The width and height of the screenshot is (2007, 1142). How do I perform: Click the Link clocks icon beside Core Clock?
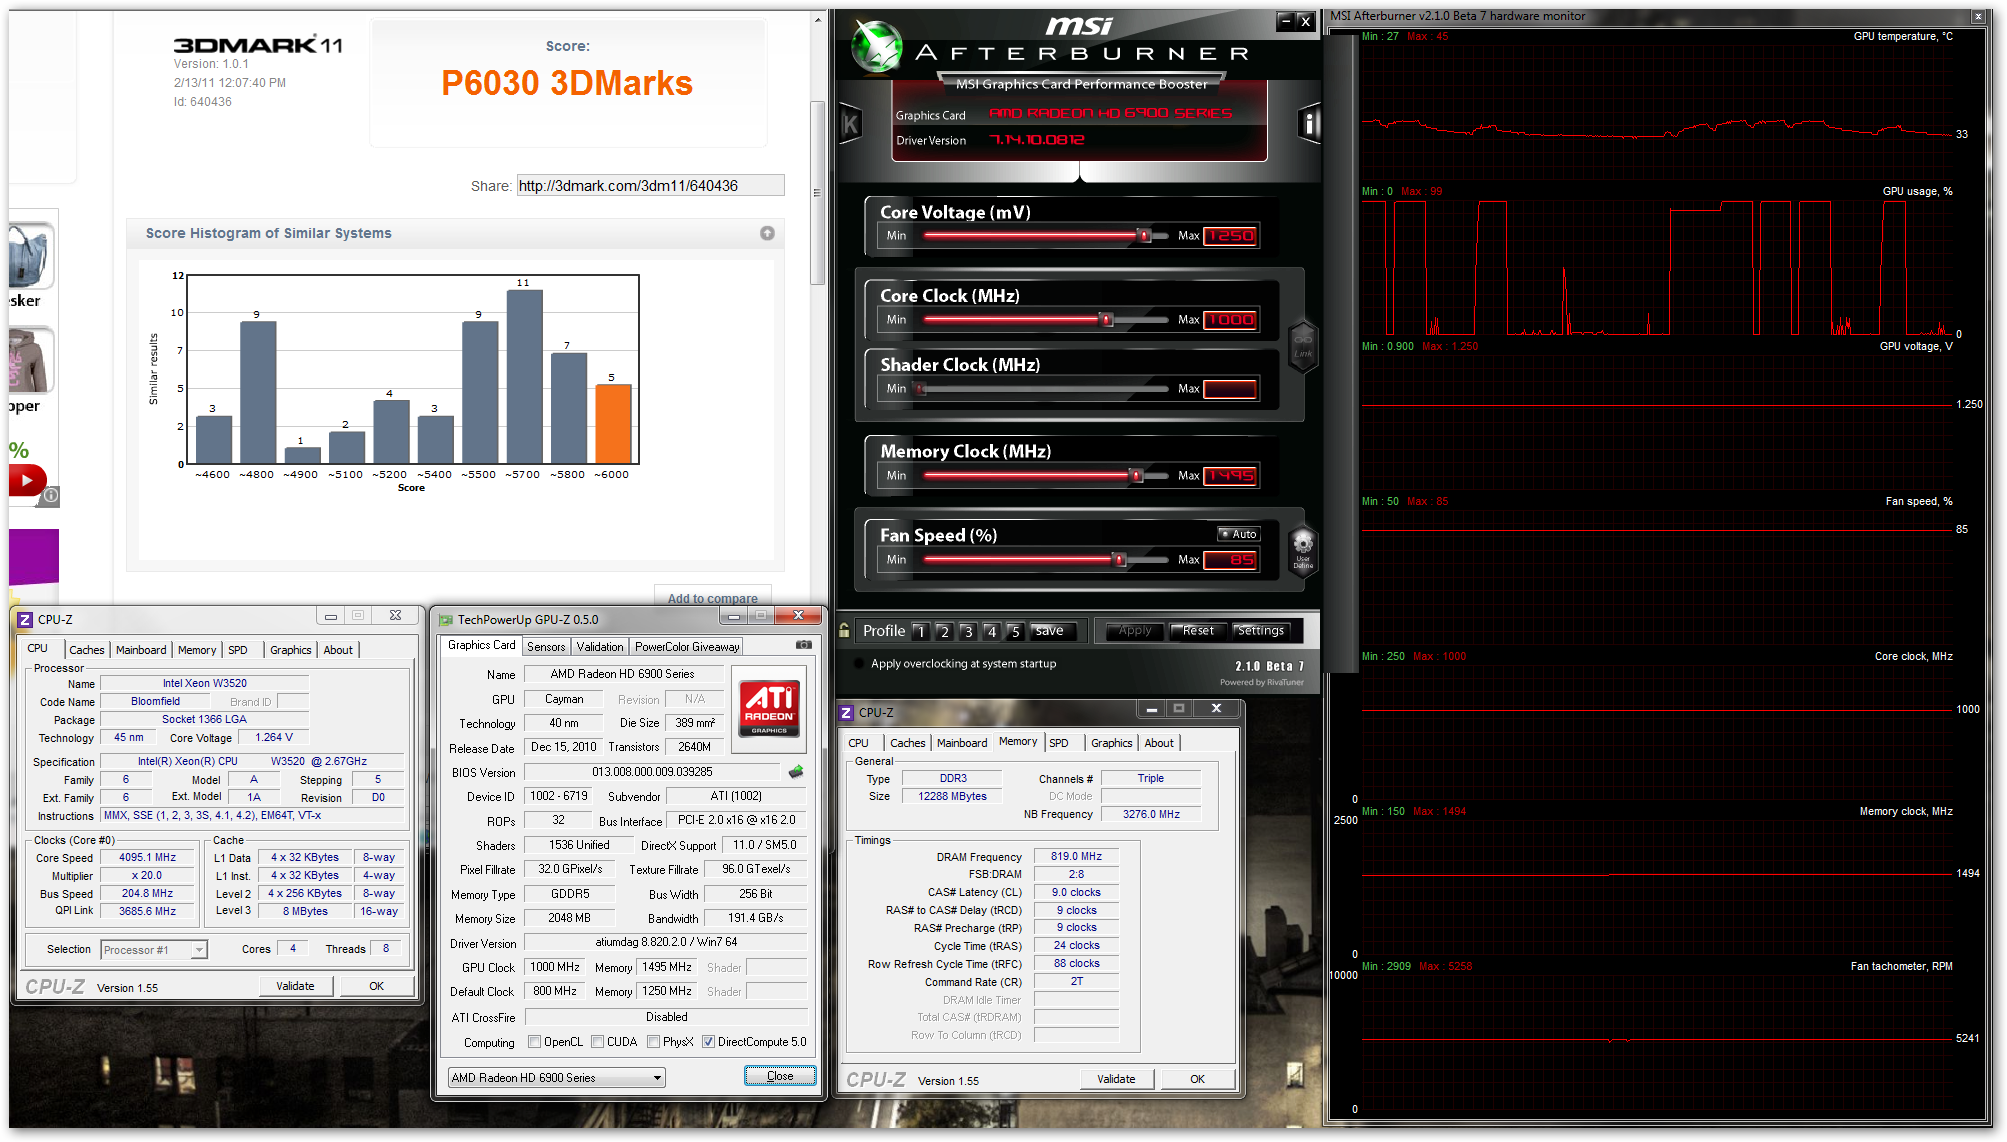point(1303,346)
